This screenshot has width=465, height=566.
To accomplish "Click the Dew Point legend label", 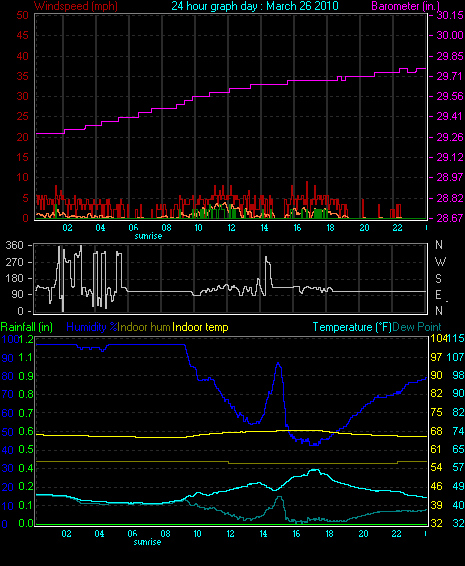I will tap(417, 327).
